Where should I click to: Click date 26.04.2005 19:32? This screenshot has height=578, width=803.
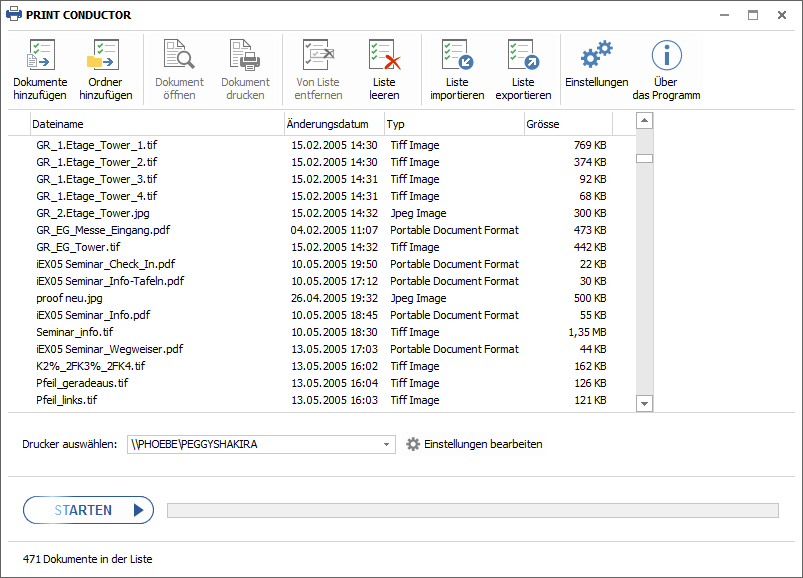(x=334, y=298)
